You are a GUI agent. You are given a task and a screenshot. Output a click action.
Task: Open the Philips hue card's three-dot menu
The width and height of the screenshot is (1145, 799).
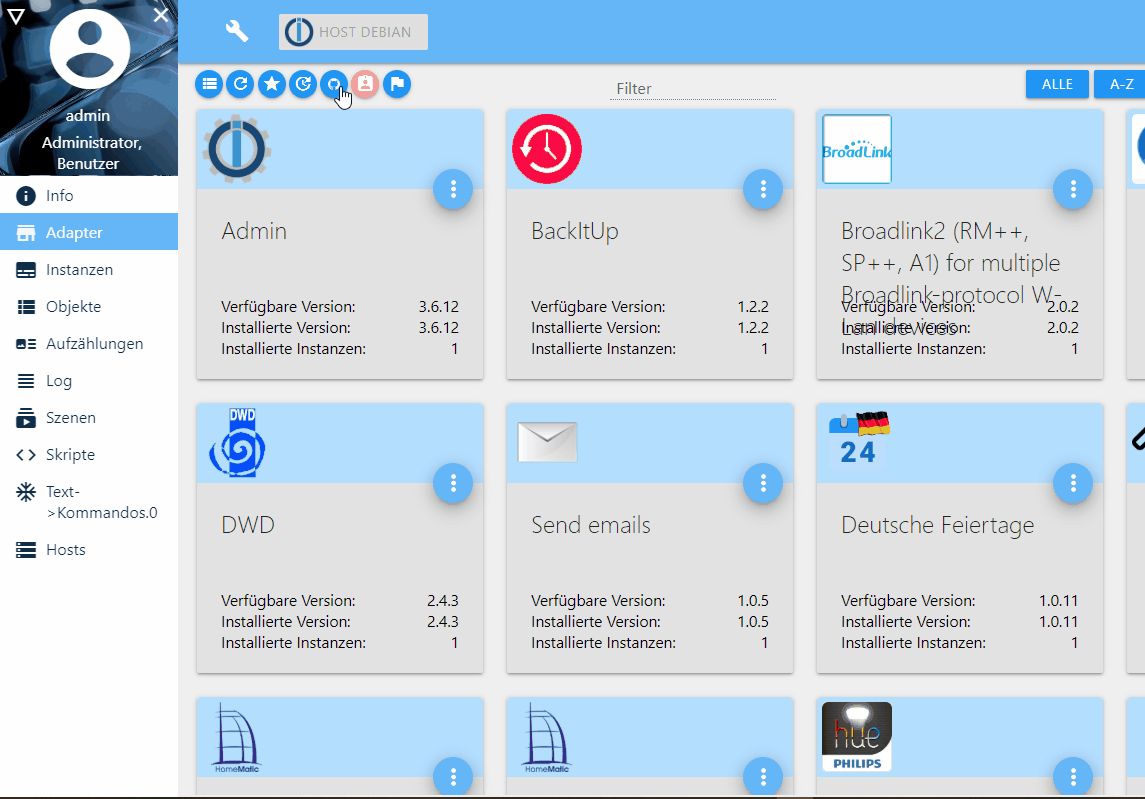click(1073, 776)
